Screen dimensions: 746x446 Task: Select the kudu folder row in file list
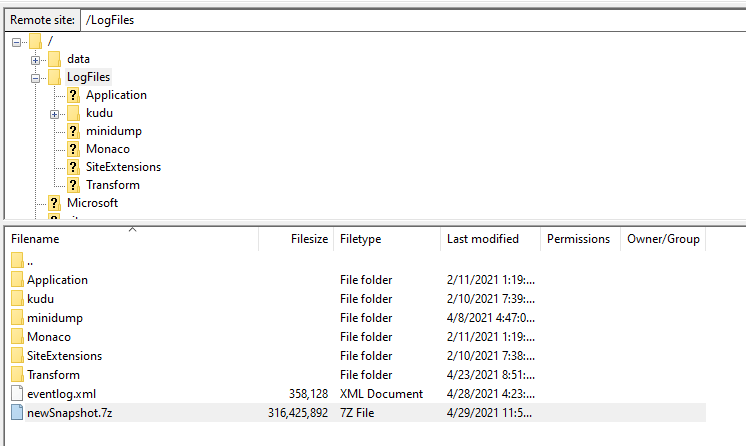(41, 299)
